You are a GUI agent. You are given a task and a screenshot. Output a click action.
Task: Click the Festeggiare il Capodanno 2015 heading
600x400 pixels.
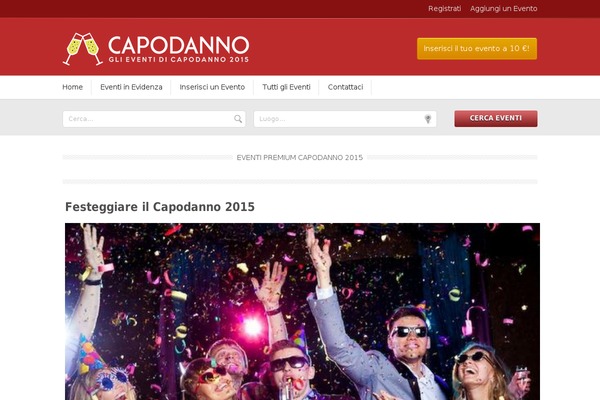160,207
